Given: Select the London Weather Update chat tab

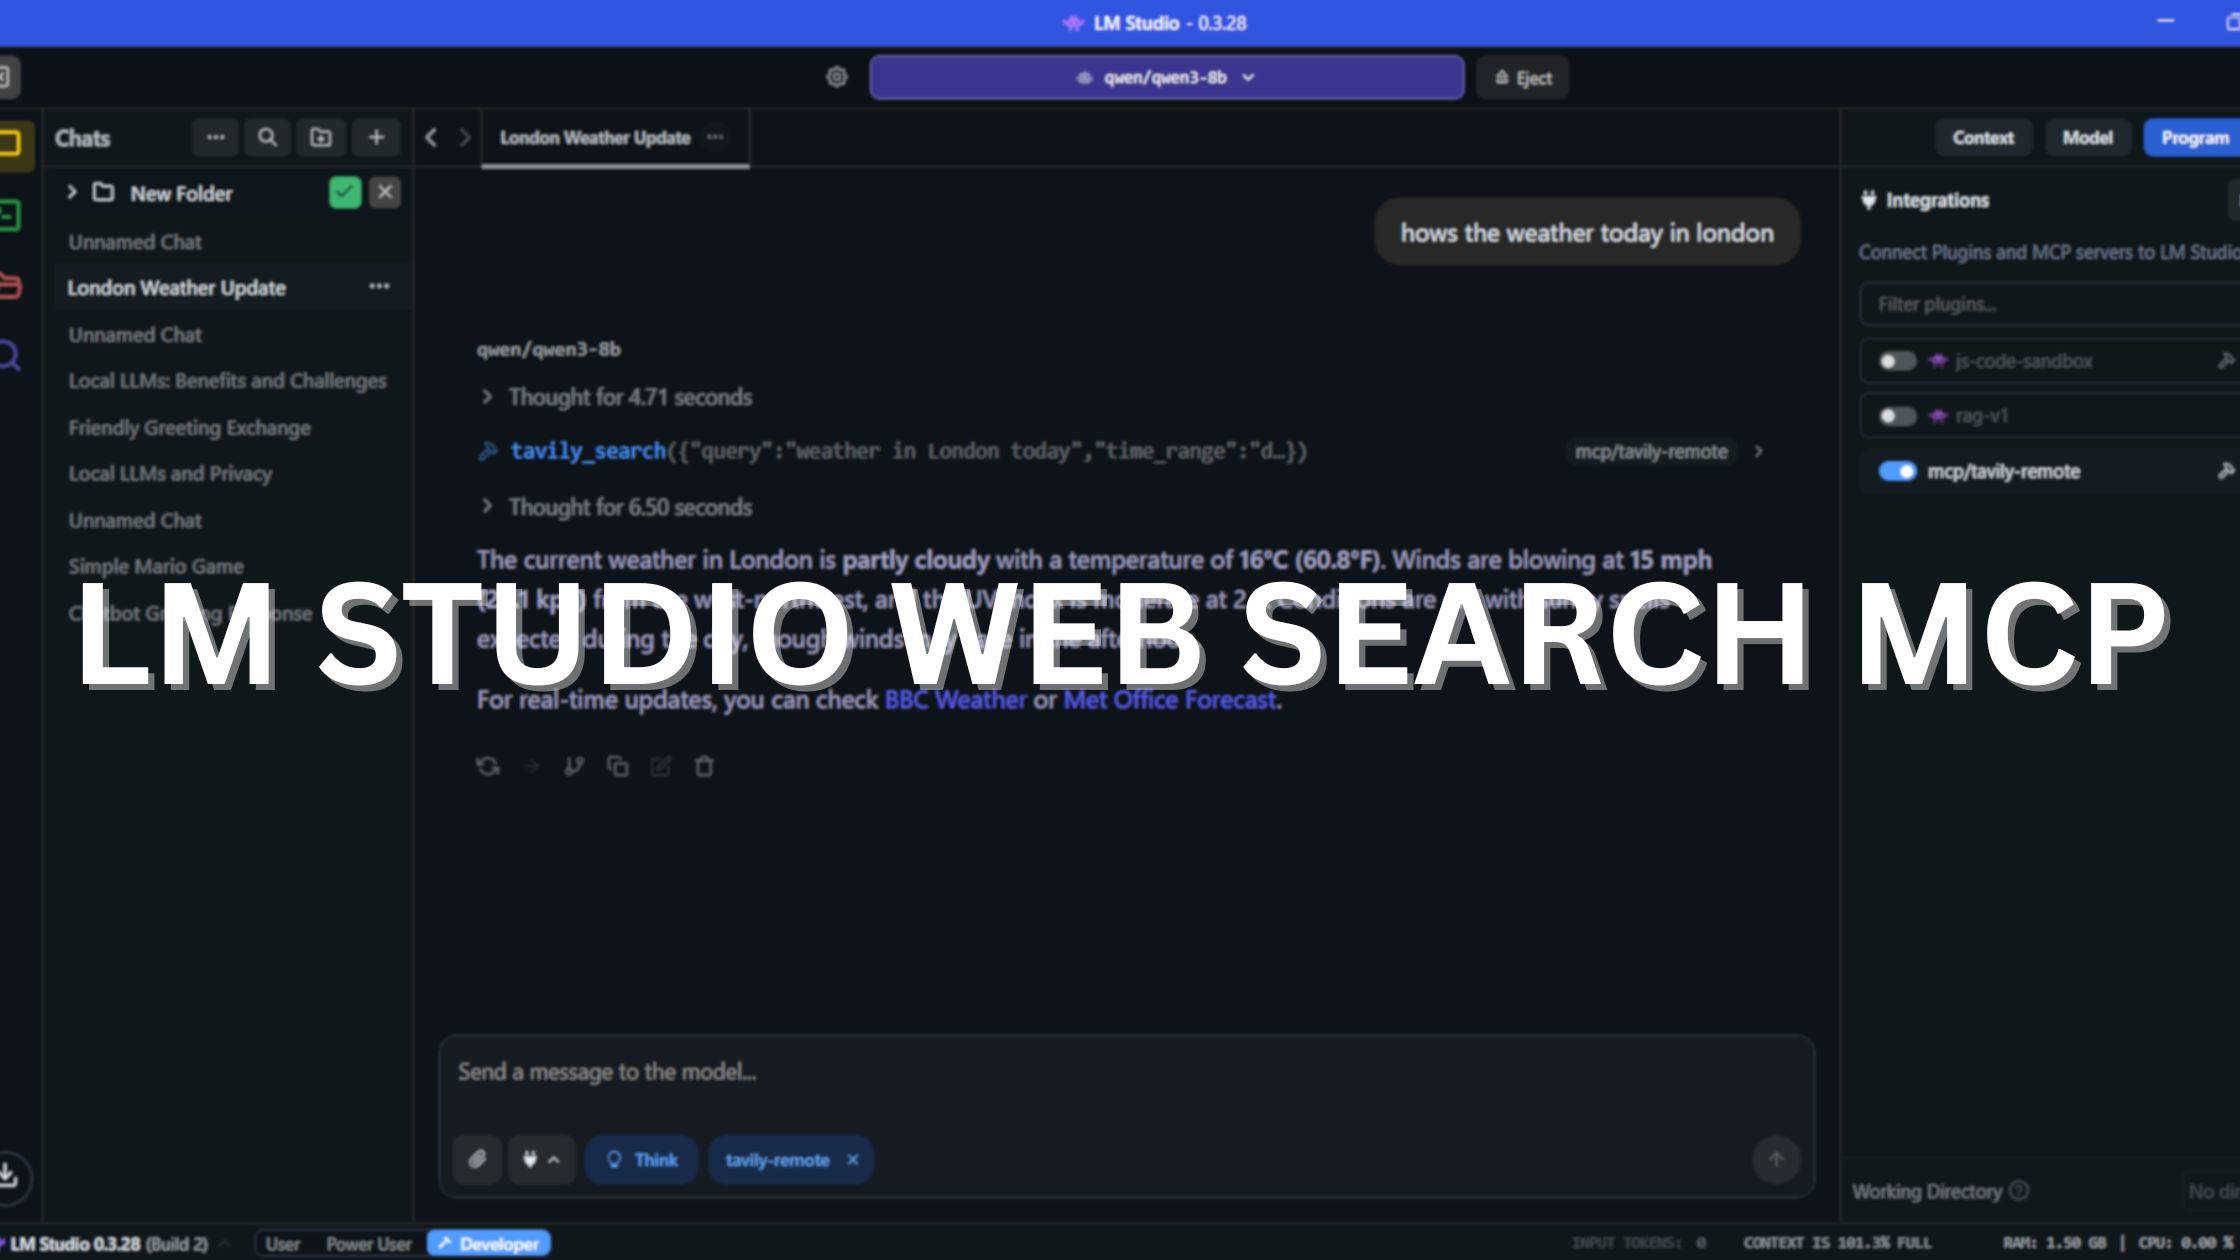Looking at the screenshot, I should pyautogui.click(x=594, y=138).
